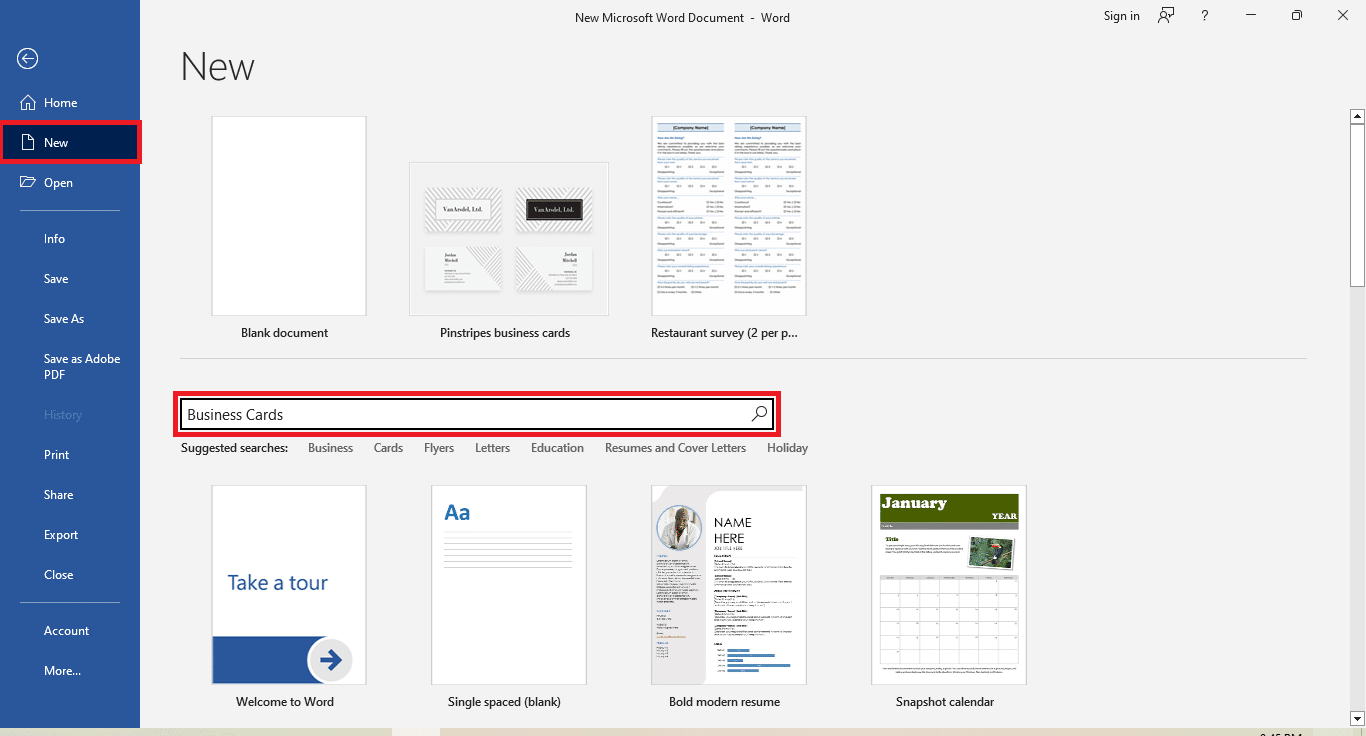Click the vertical scrollbar thumb

pos(1357,205)
